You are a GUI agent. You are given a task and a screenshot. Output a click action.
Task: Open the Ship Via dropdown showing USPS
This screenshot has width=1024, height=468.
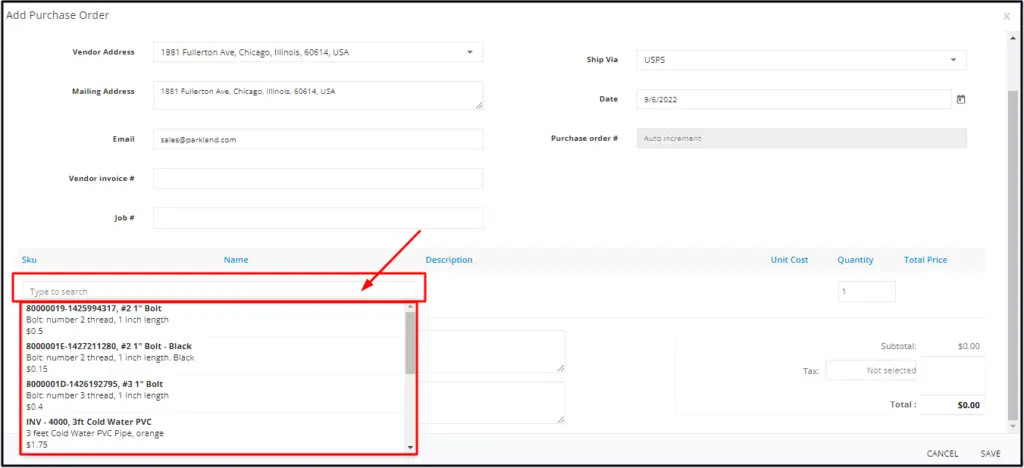click(x=801, y=60)
